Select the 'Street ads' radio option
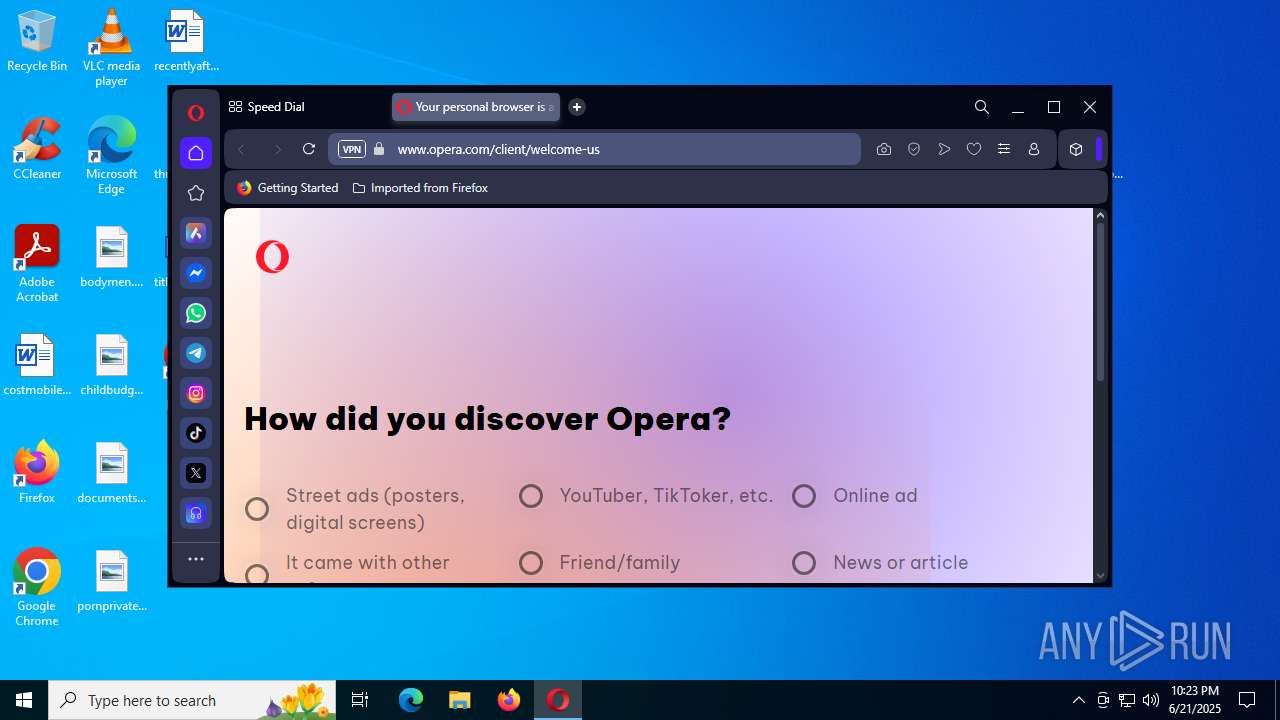This screenshot has height=720, width=1280. pyautogui.click(x=257, y=509)
